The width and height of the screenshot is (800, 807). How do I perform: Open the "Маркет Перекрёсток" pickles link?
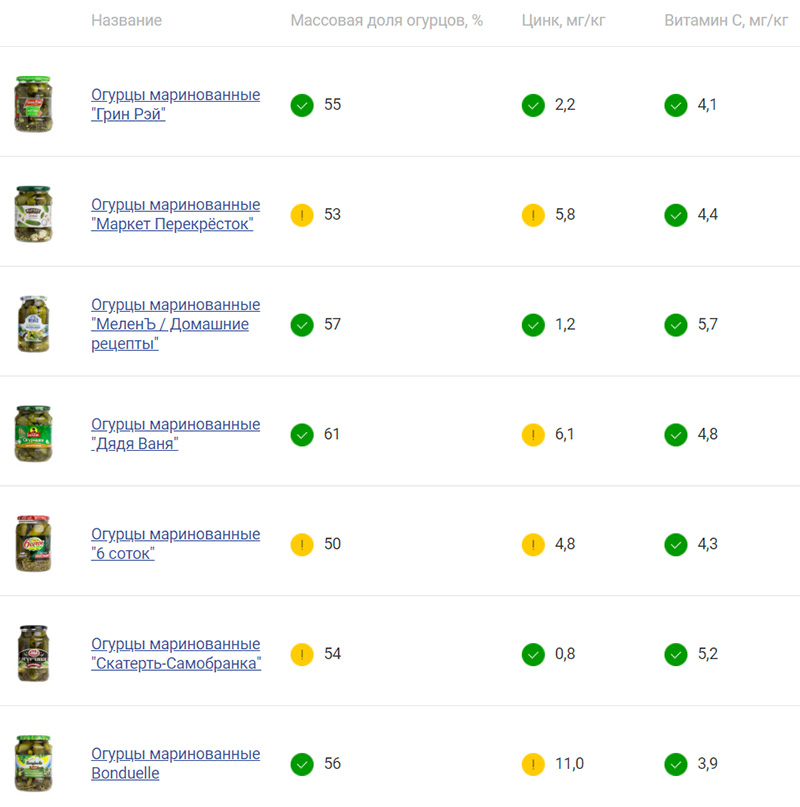(176, 214)
